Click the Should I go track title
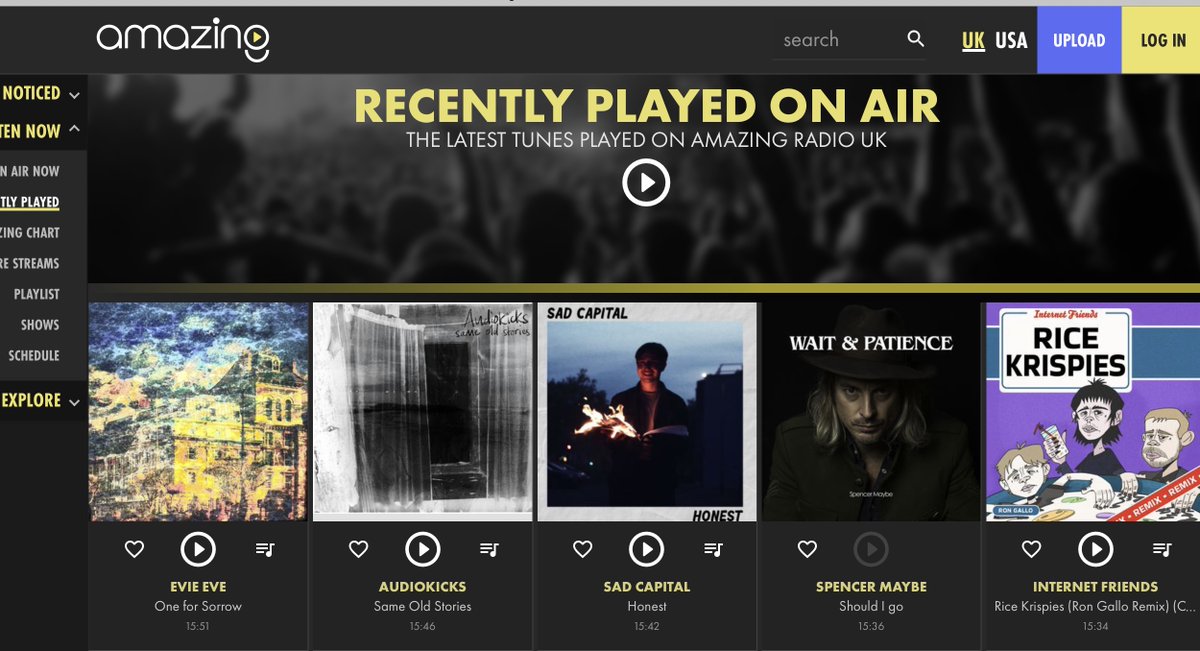This screenshot has width=1200, height=651. tap(871, 606)
